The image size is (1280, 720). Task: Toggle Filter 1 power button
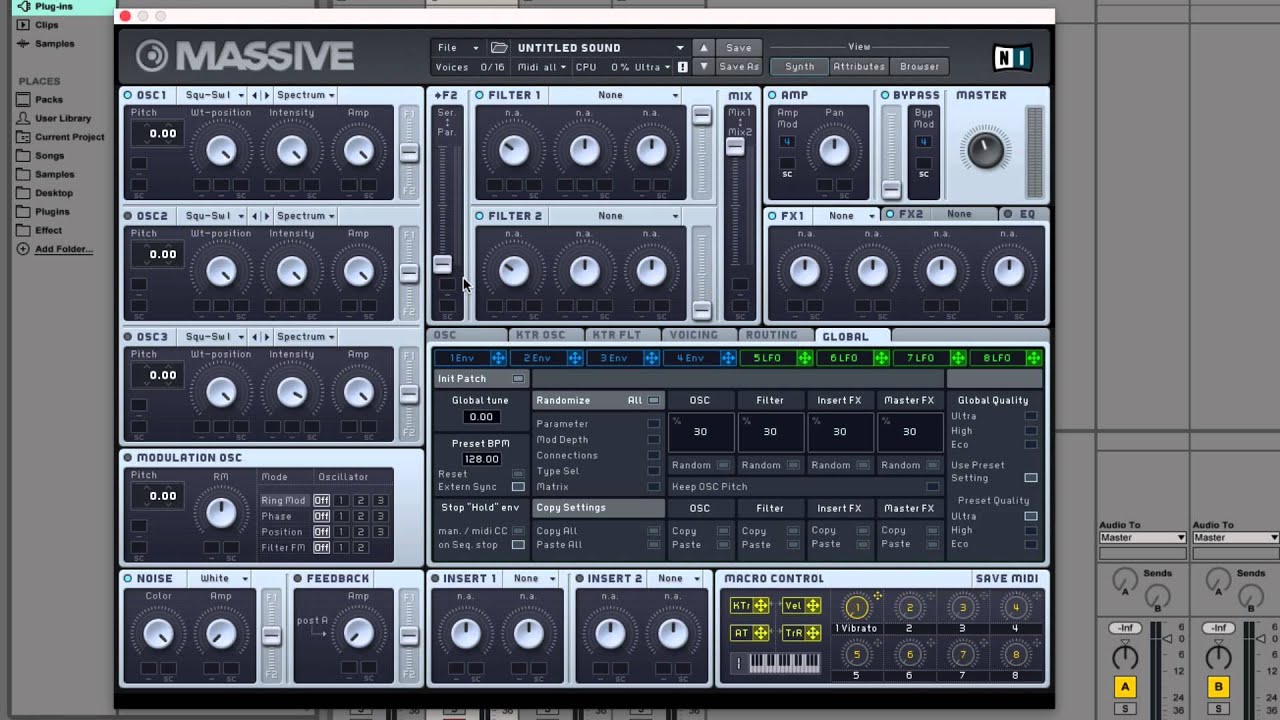point(480,95)
